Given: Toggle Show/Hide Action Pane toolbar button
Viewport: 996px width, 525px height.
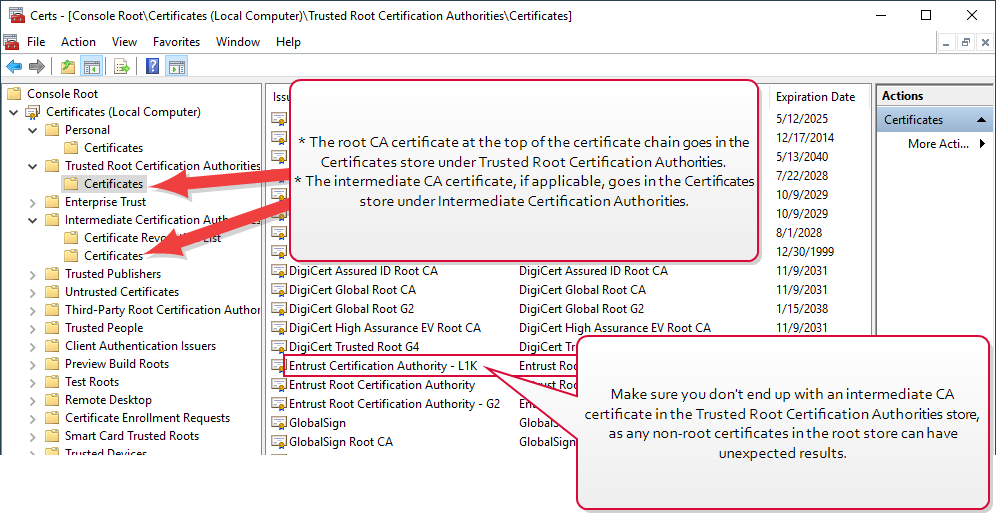Looking at the screenshot, I should click(x=177, y=67).
